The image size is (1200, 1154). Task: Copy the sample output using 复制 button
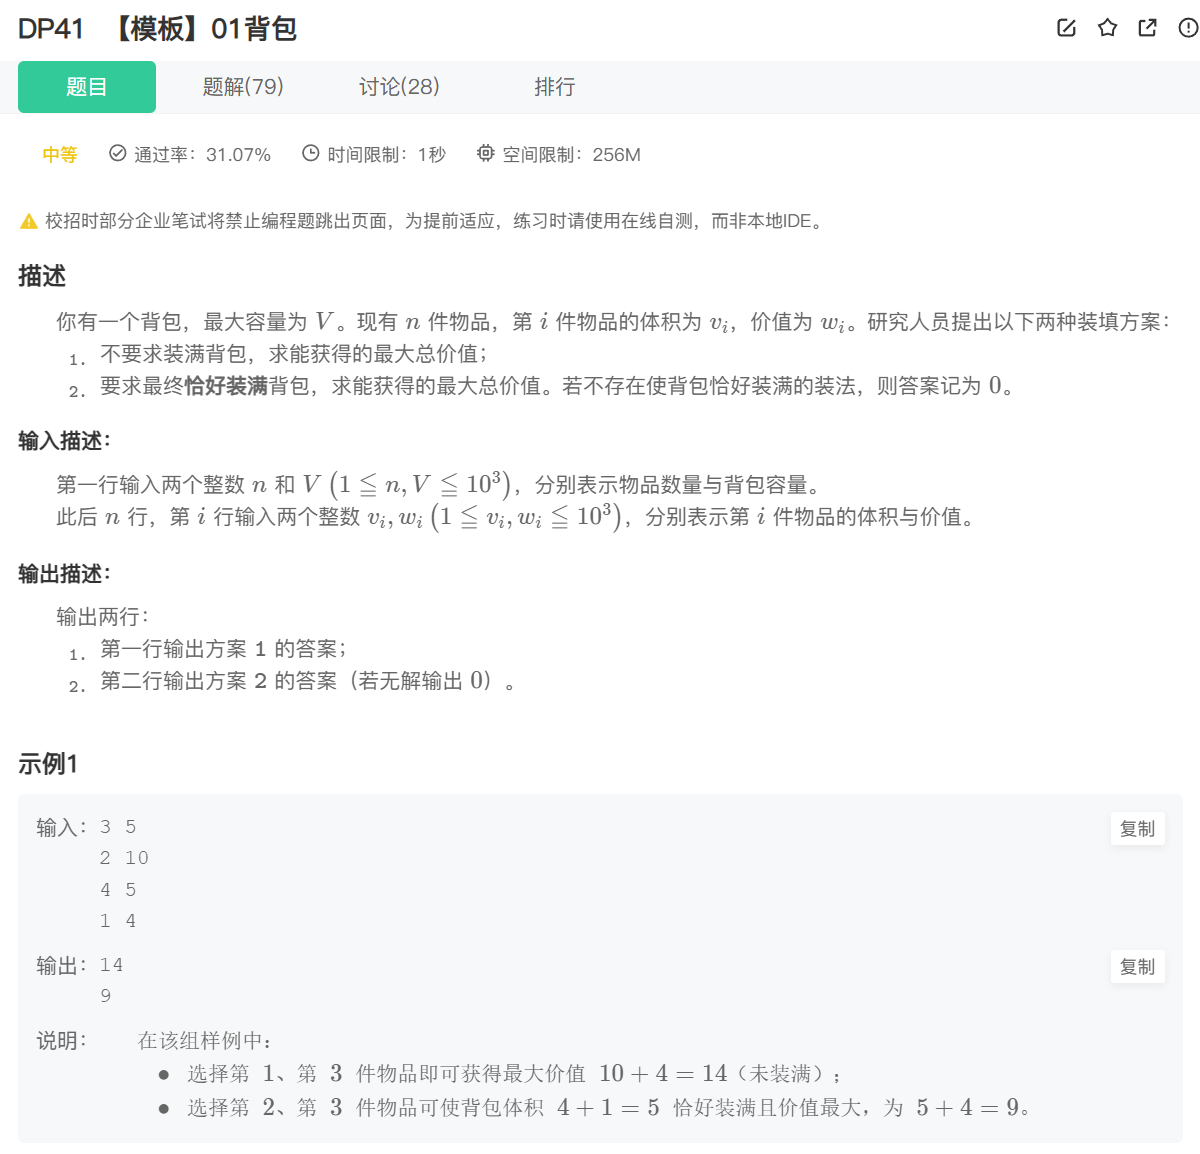click(x=1137, y=966)
